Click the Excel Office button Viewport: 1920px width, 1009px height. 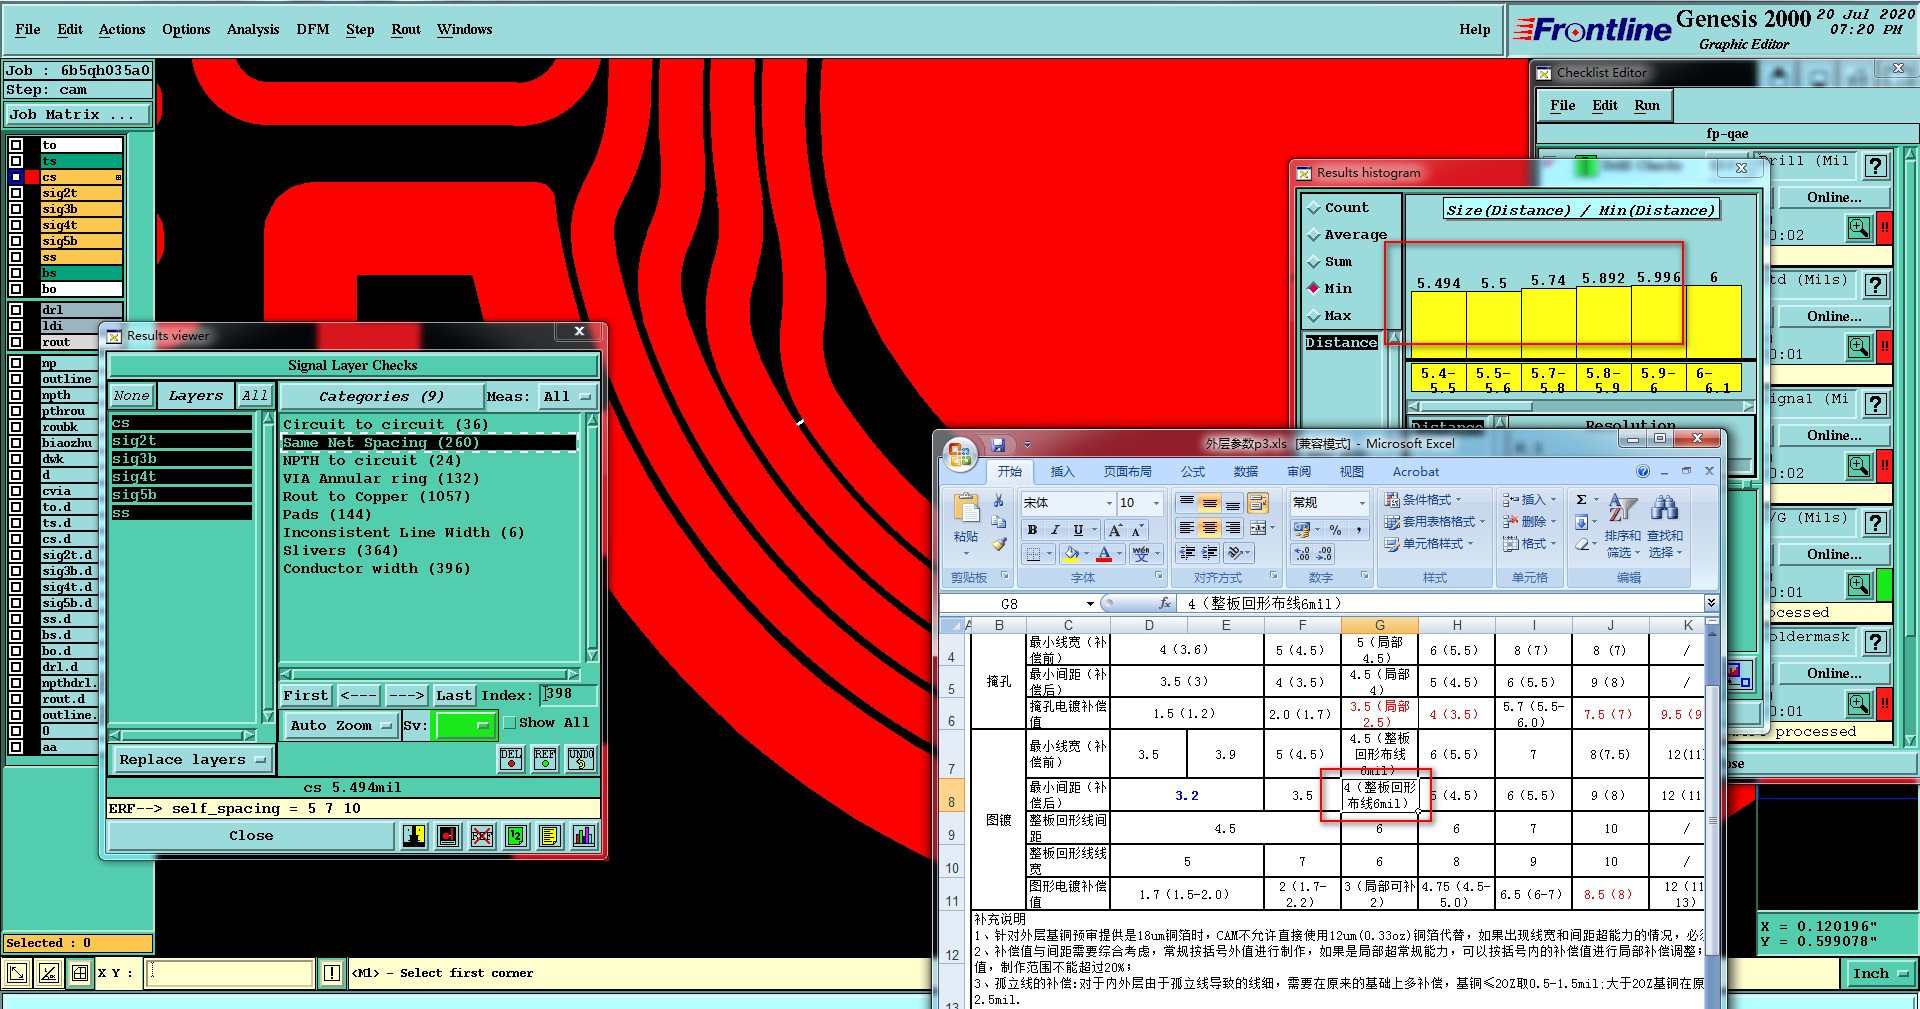[x=960, y=454]
